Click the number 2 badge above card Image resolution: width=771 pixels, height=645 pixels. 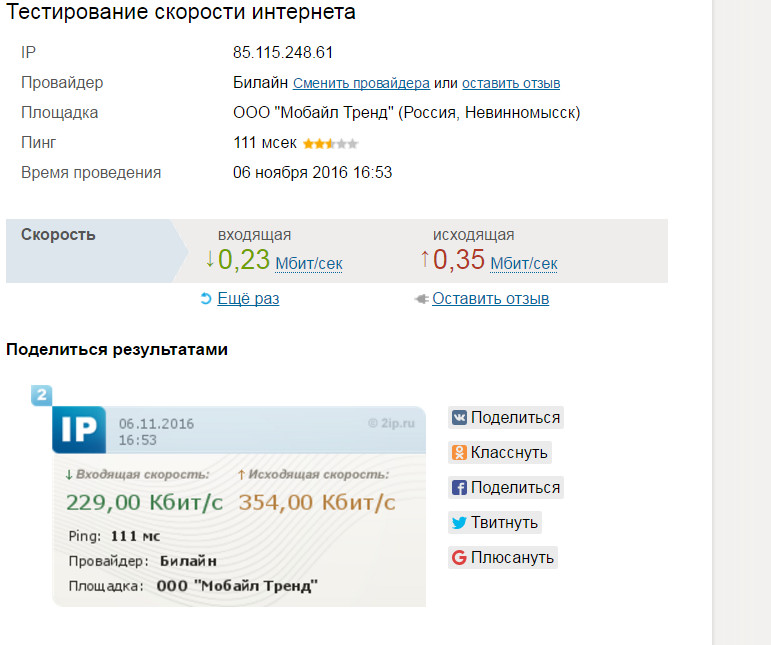coord(41,395)
